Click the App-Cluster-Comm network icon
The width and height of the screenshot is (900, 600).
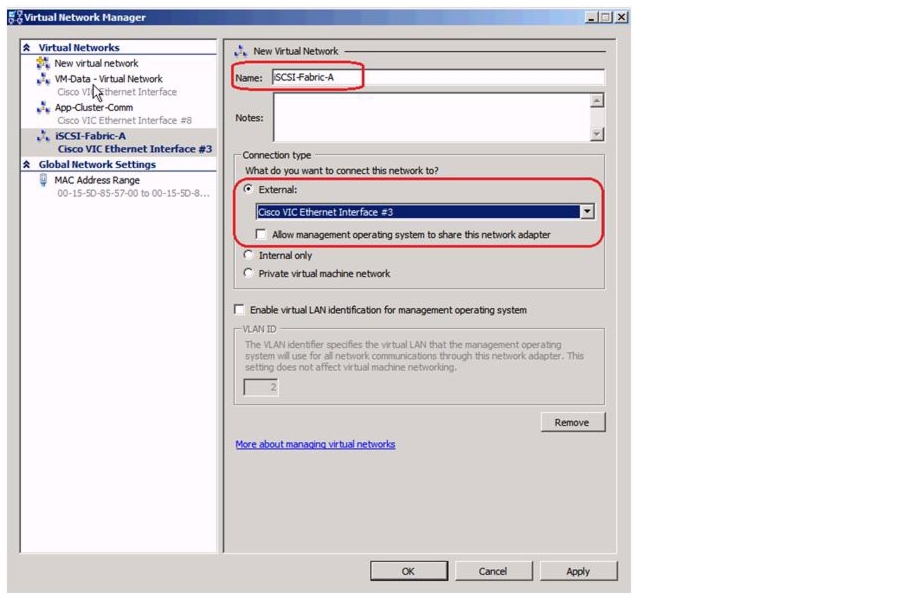click(x=43, y=107)
